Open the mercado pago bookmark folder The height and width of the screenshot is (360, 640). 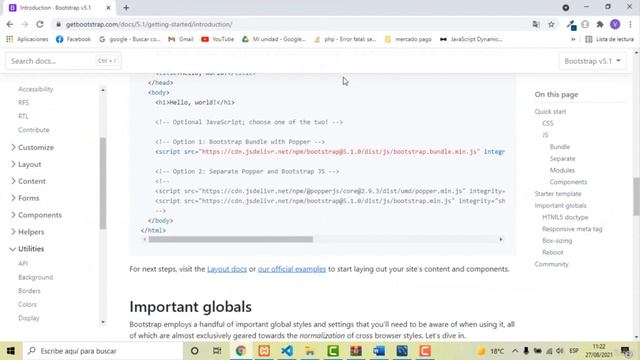[x=408, y=39]
